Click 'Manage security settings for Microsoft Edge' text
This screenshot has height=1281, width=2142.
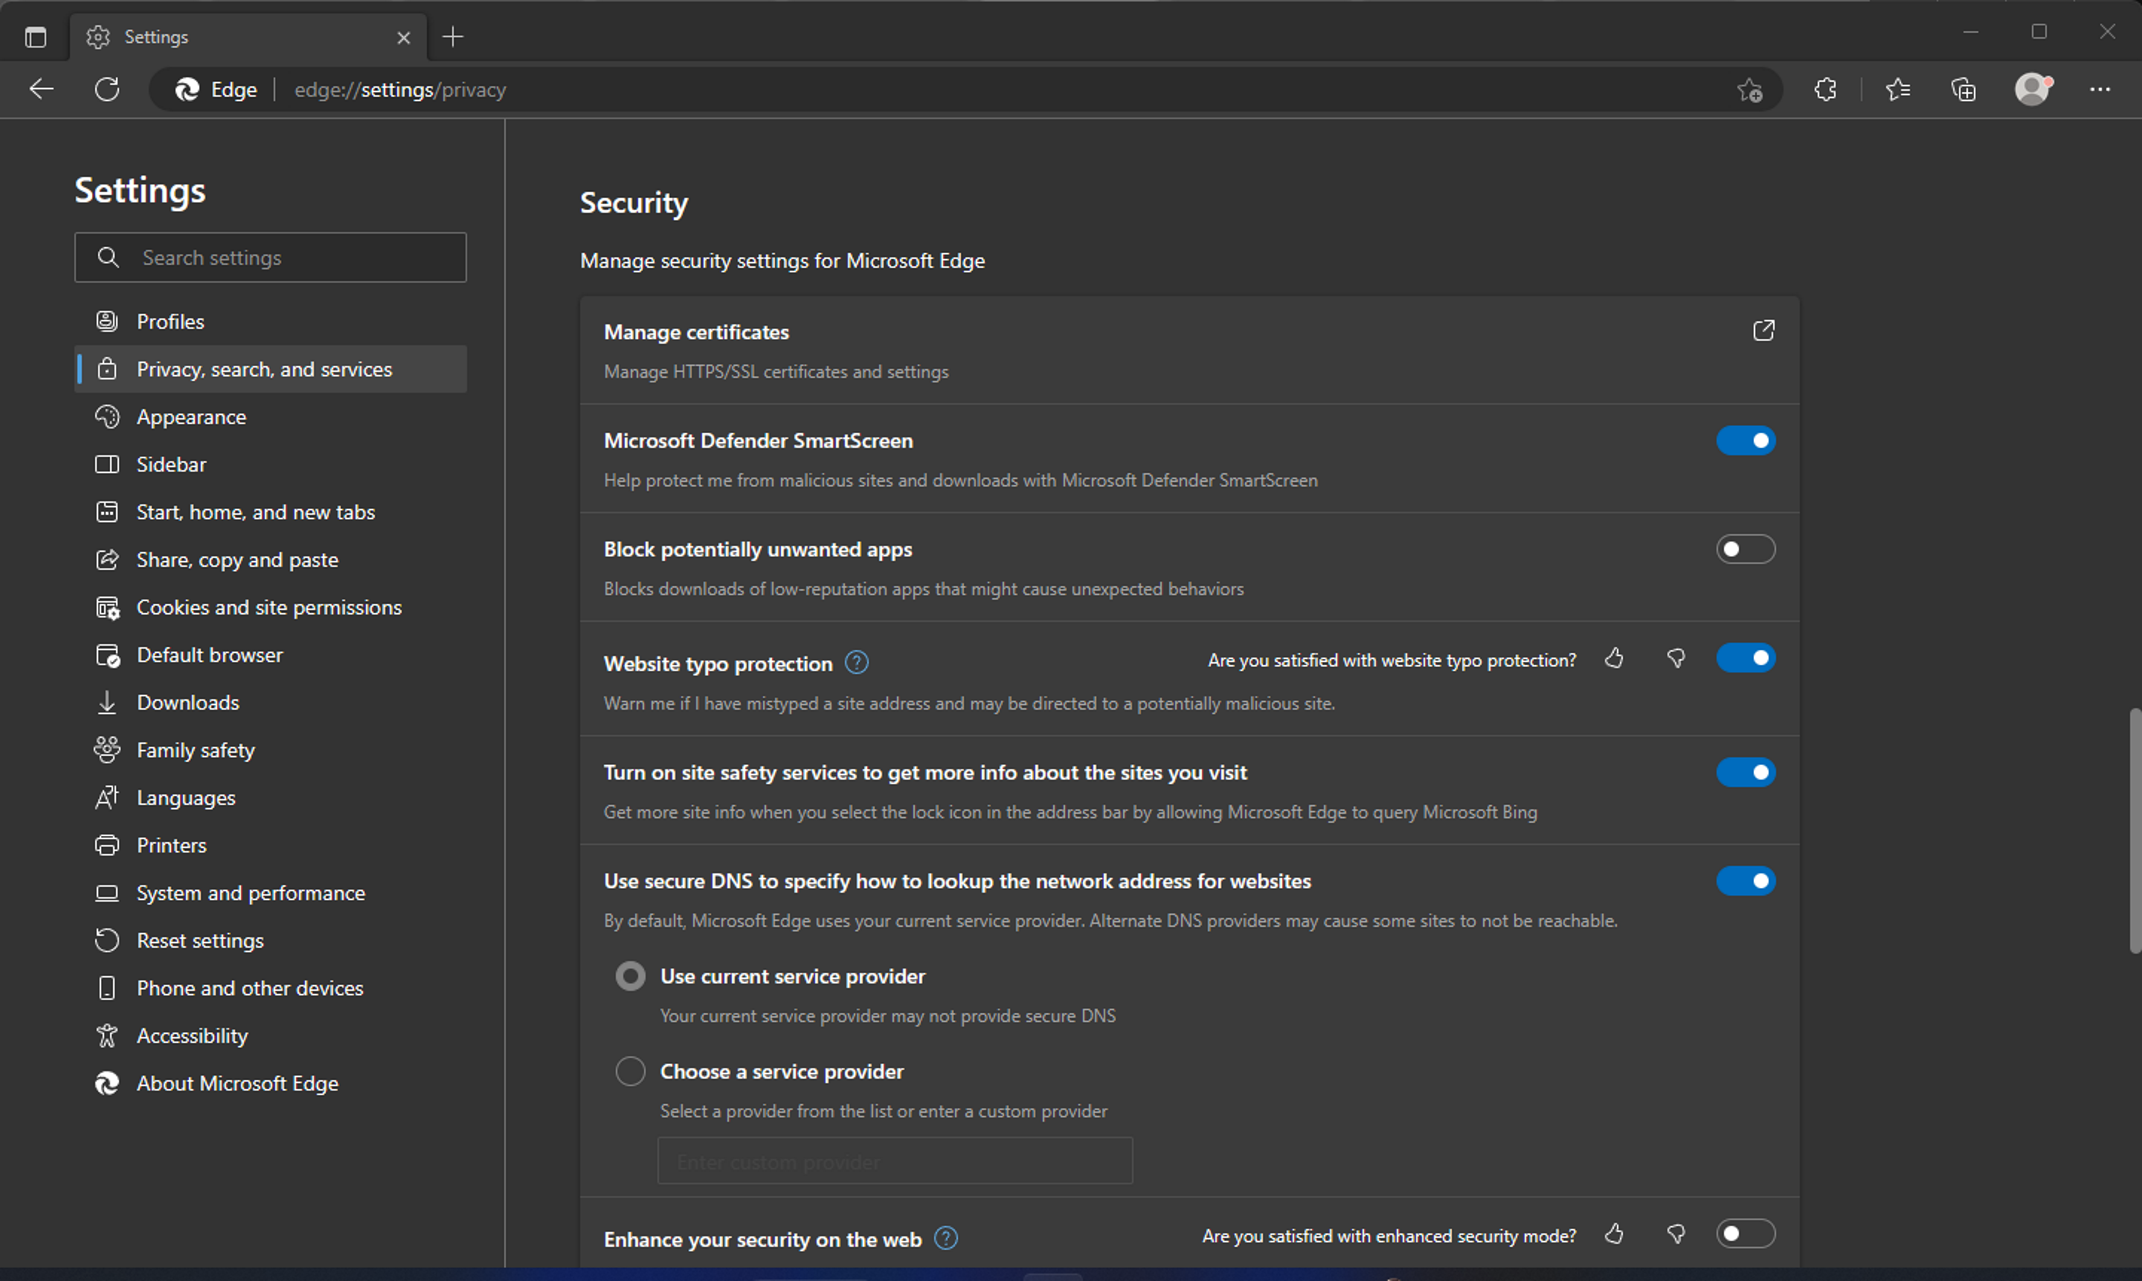pos(782,261)
